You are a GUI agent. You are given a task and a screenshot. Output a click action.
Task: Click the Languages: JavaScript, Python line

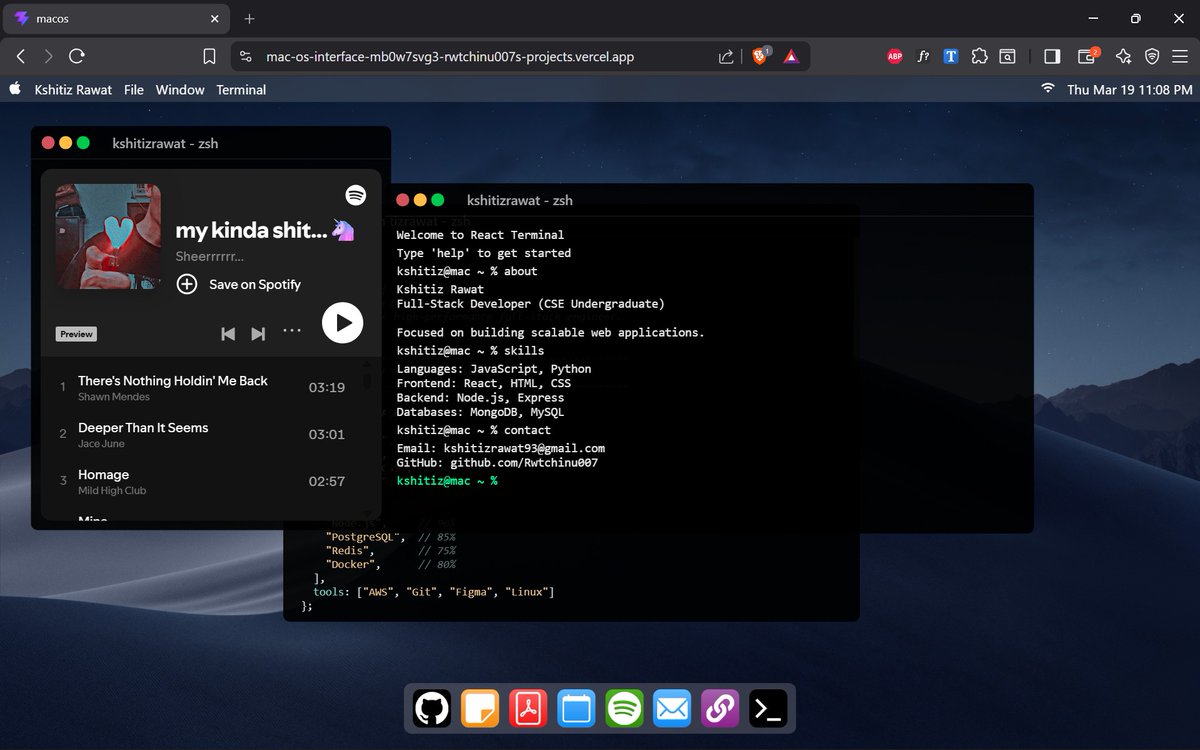coord(494,369)
